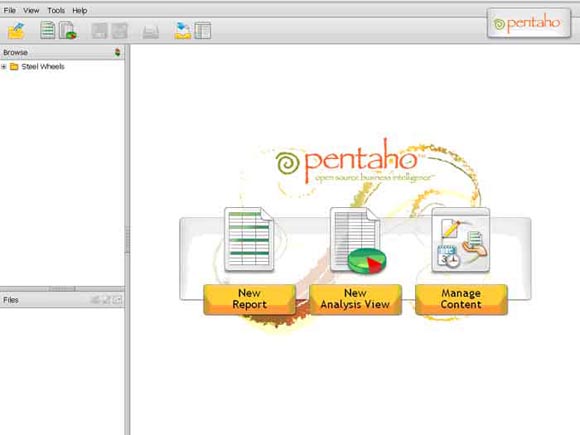
Task: Click the New Report toolbar icon
Action: 48,30
